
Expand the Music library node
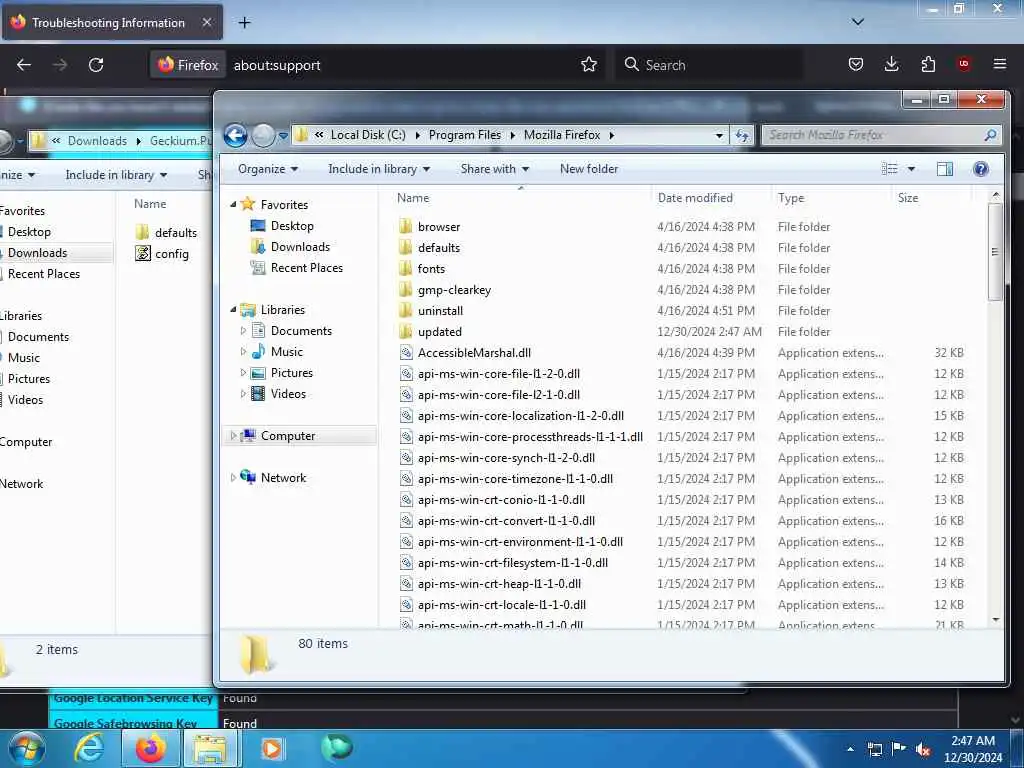244,352
